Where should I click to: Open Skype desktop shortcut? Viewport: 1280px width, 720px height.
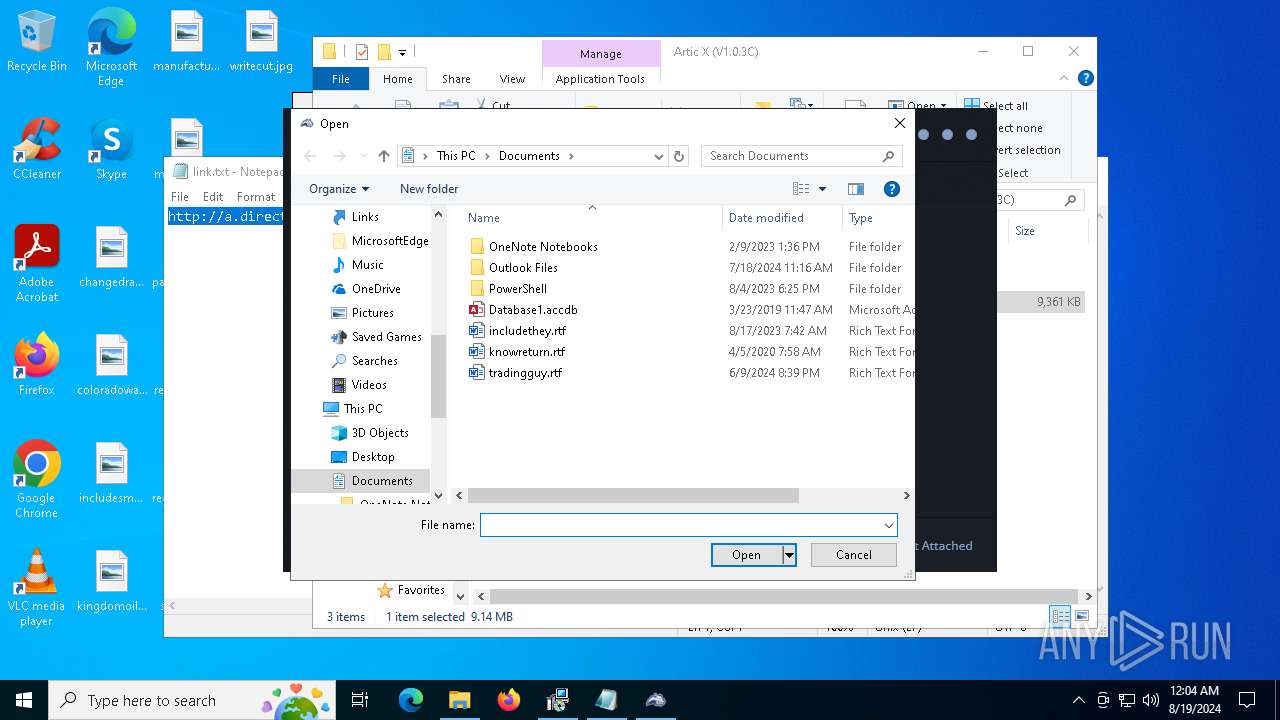tap(111, 149)
